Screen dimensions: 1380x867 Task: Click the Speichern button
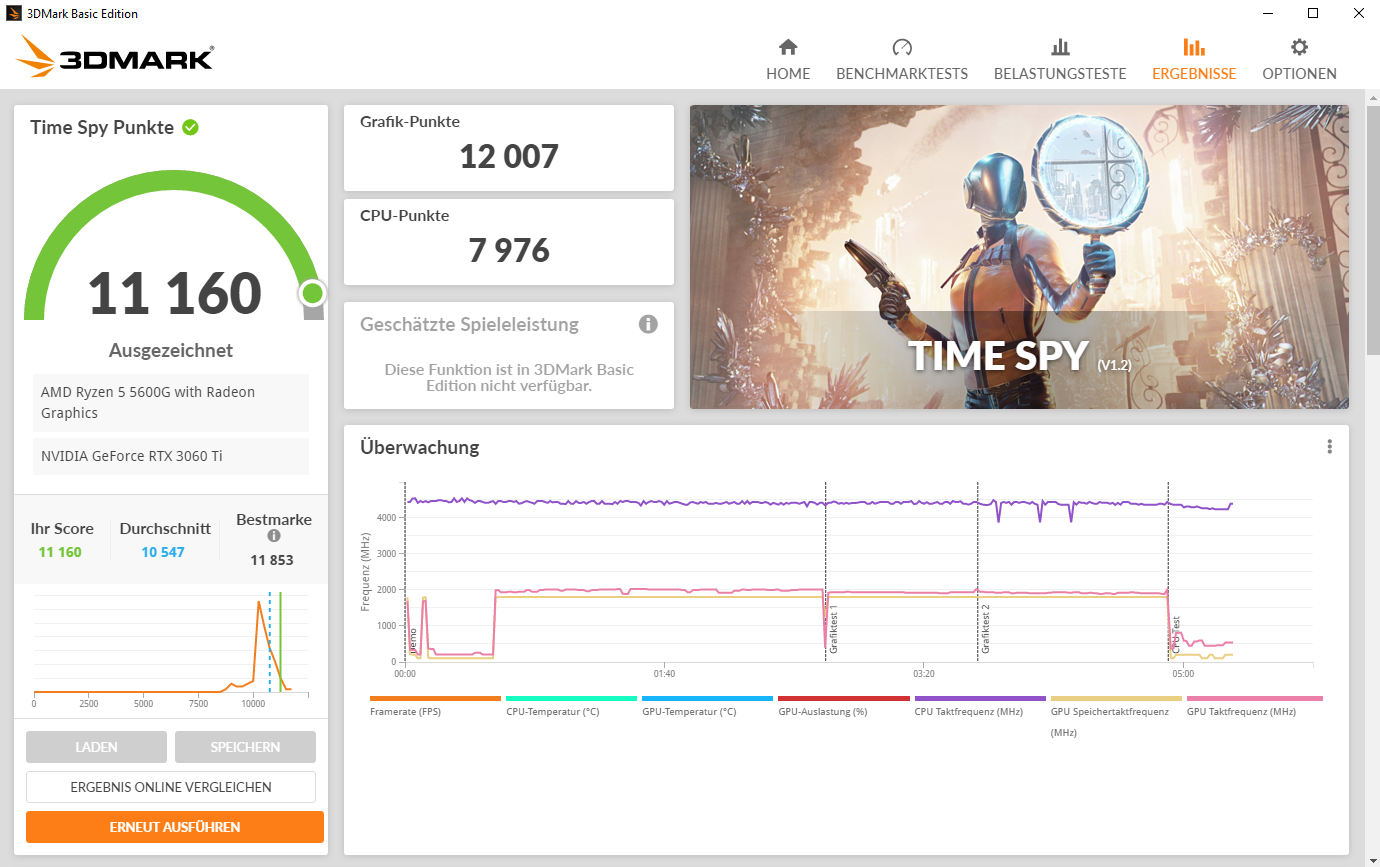245,747
